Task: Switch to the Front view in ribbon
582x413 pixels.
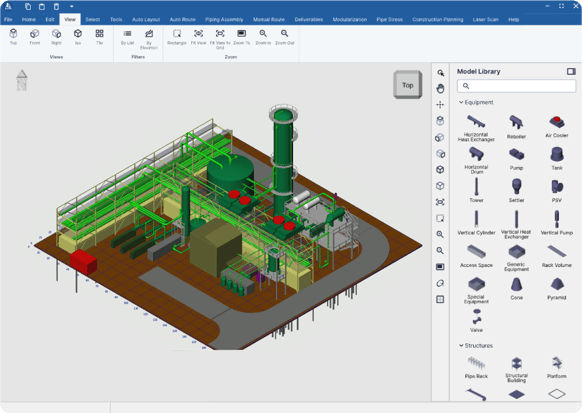Action: [35, 37]
